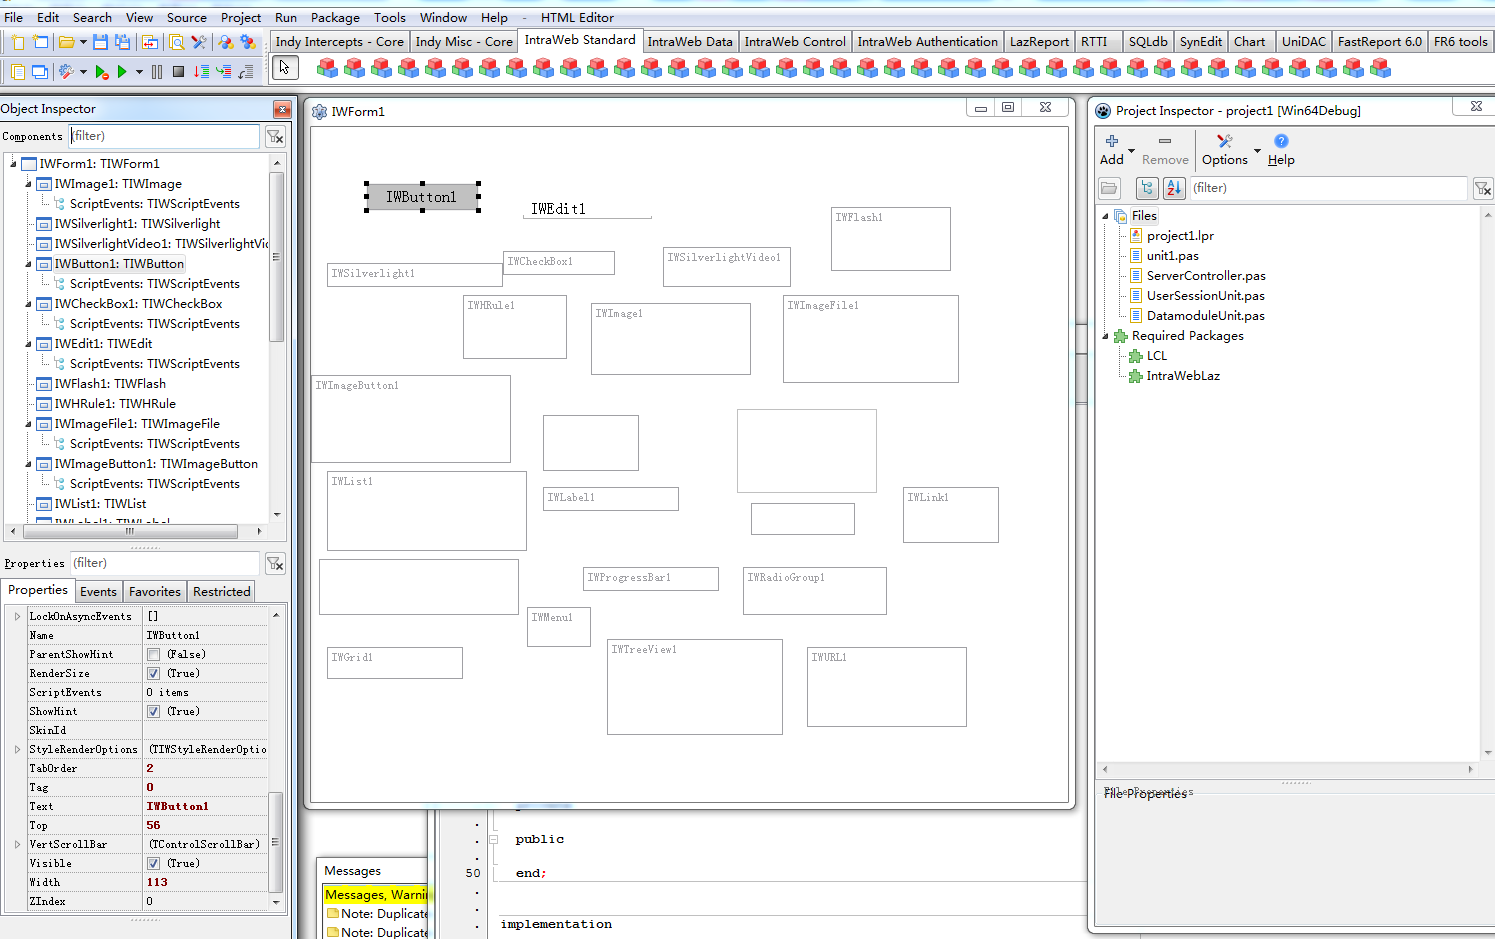Collapse the Files node in Project Inspector

click(x=1105, y=216)
